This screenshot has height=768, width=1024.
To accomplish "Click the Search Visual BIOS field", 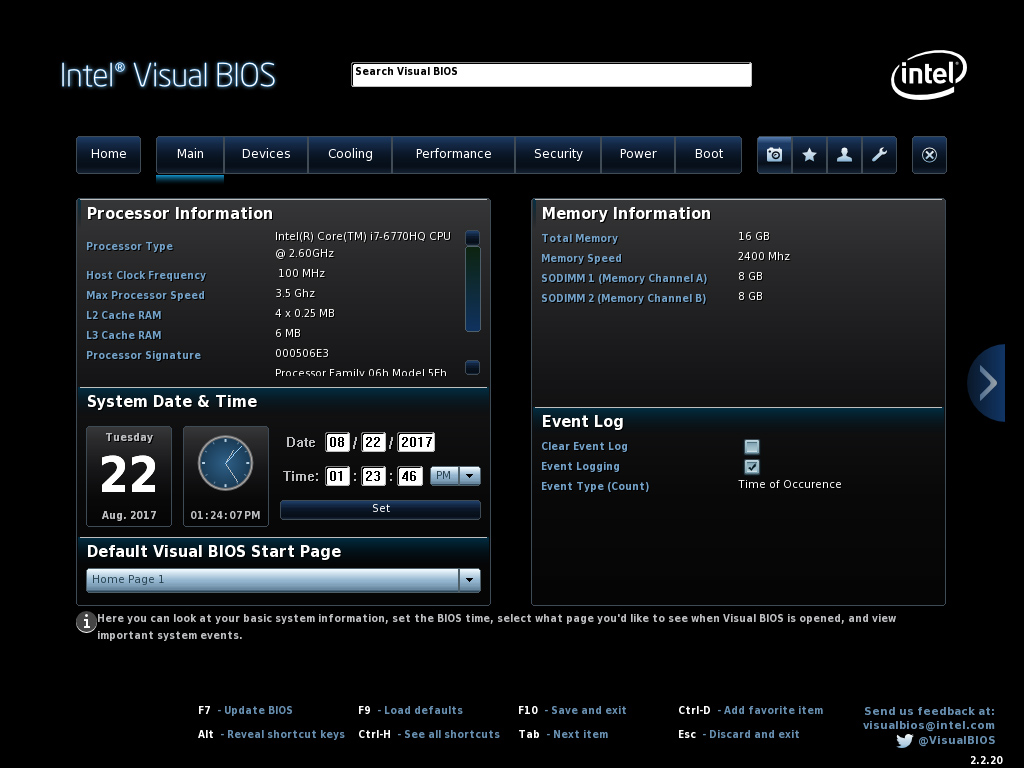I will pos(550,74).
